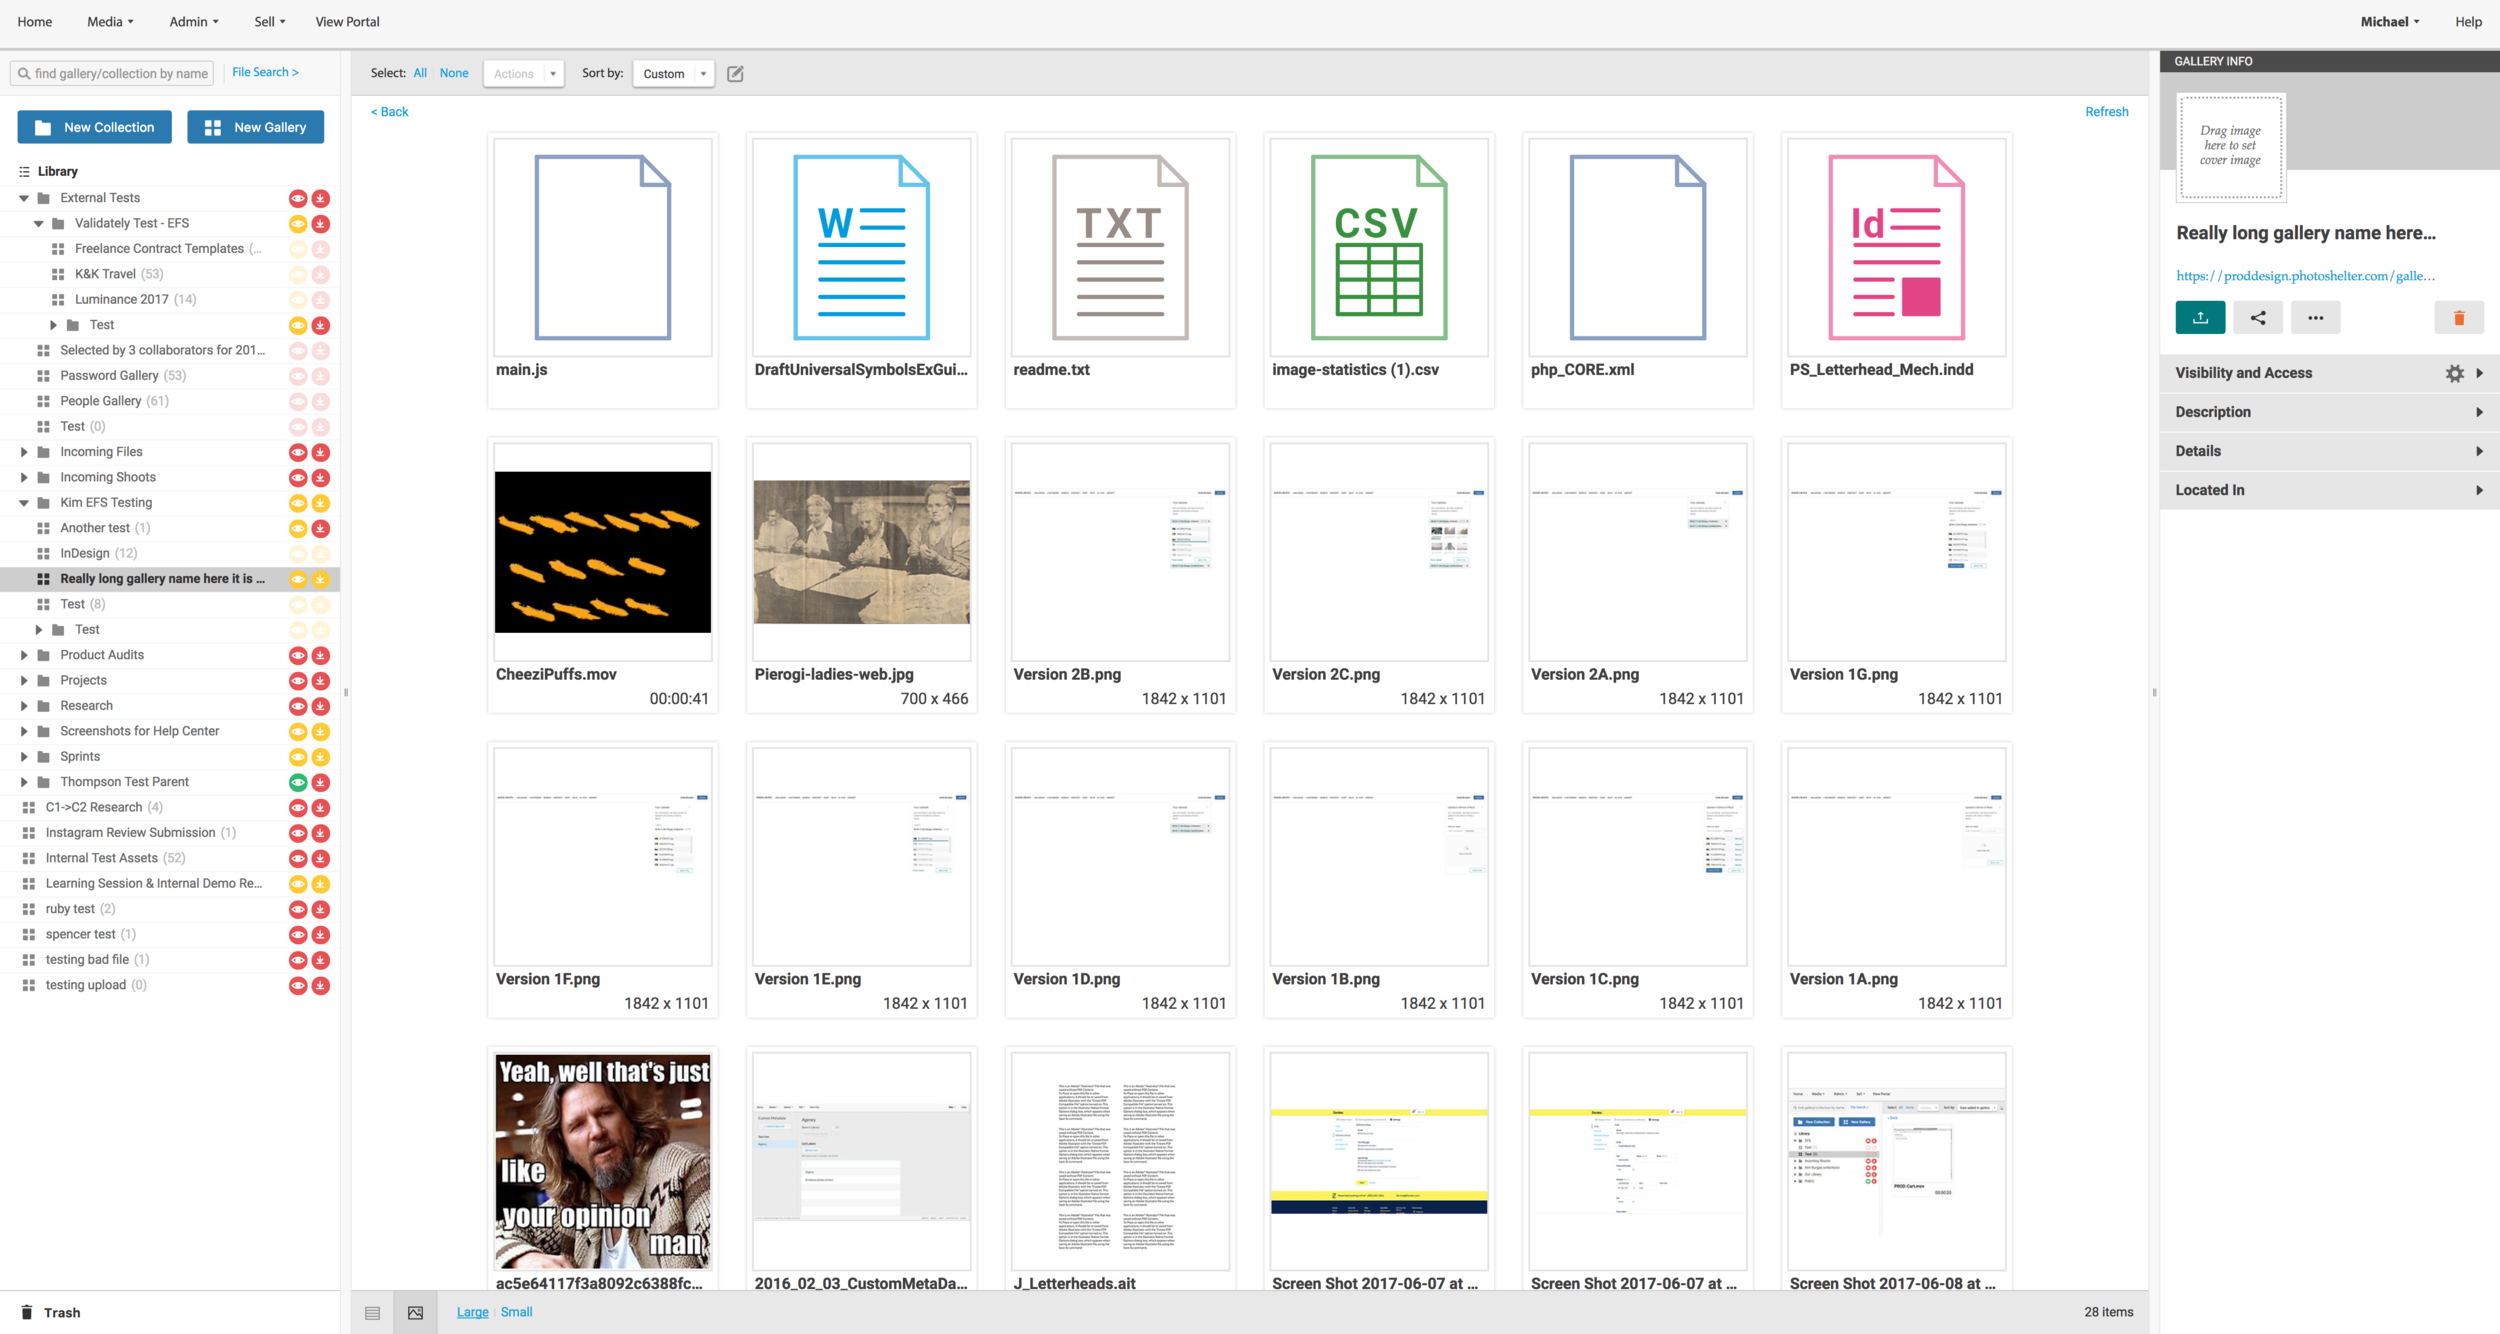Click download icon for Instagram Review Submission
Screen dimensions: 2500x1334
[320, 834]
